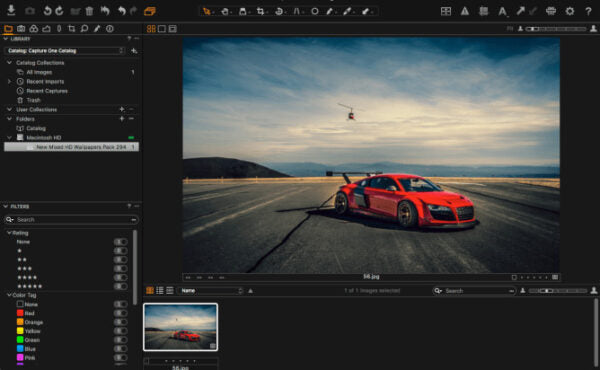Collapse the FILTERS panel chevron
Screen dimensions: 600x370
pos(6,206)
